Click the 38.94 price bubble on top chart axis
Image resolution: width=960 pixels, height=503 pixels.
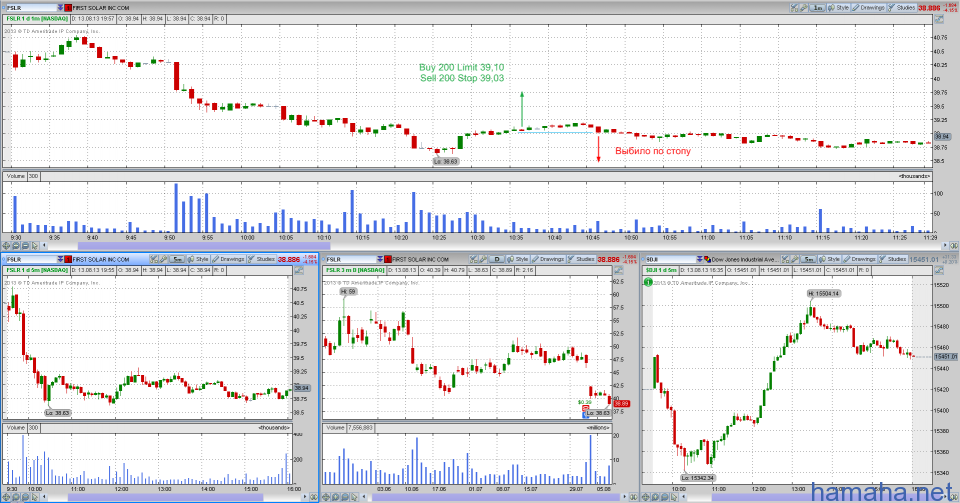(x=942, y=136)
